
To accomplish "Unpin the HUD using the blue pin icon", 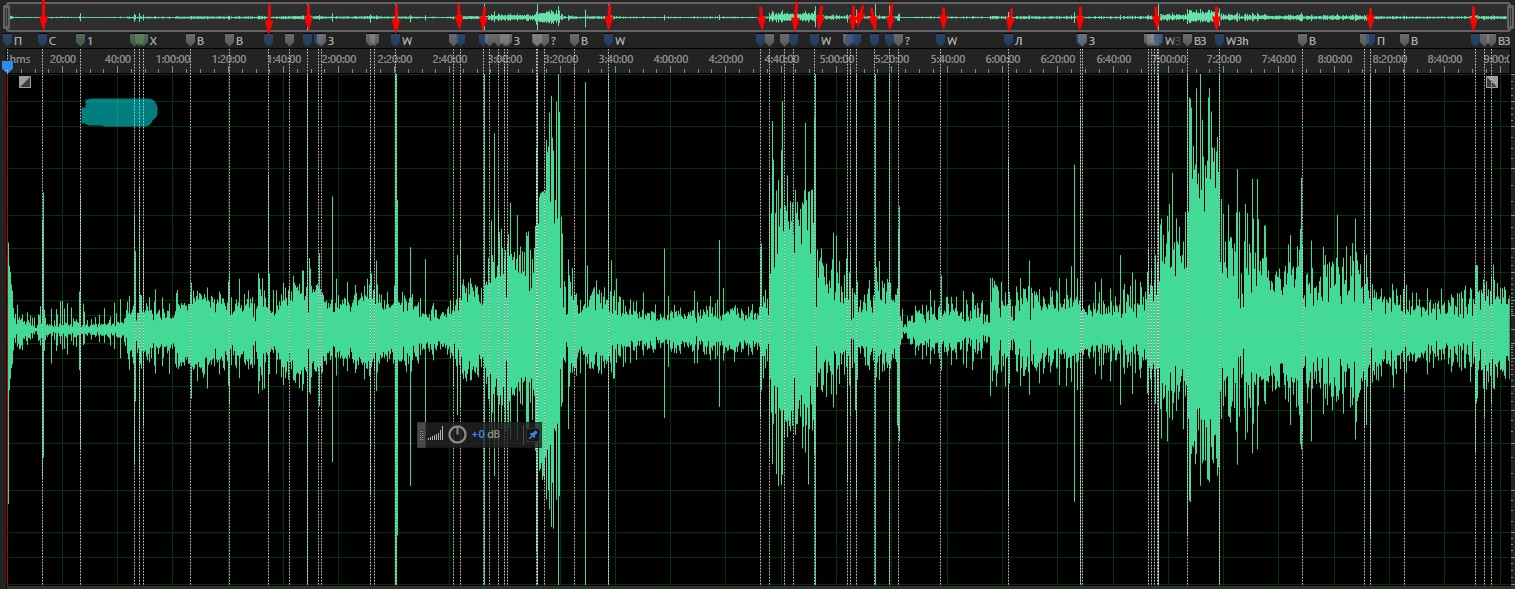I will click(532, 435).
